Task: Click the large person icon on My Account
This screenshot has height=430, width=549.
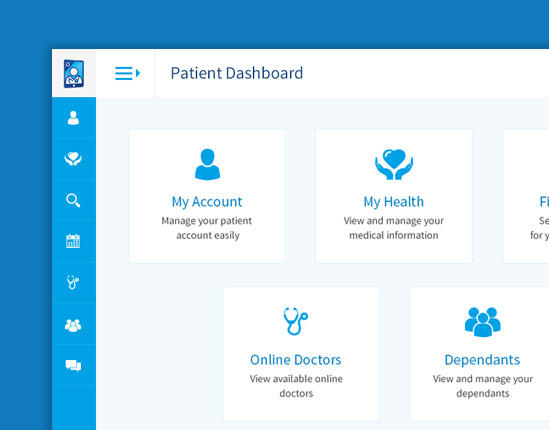Action: 207,164
